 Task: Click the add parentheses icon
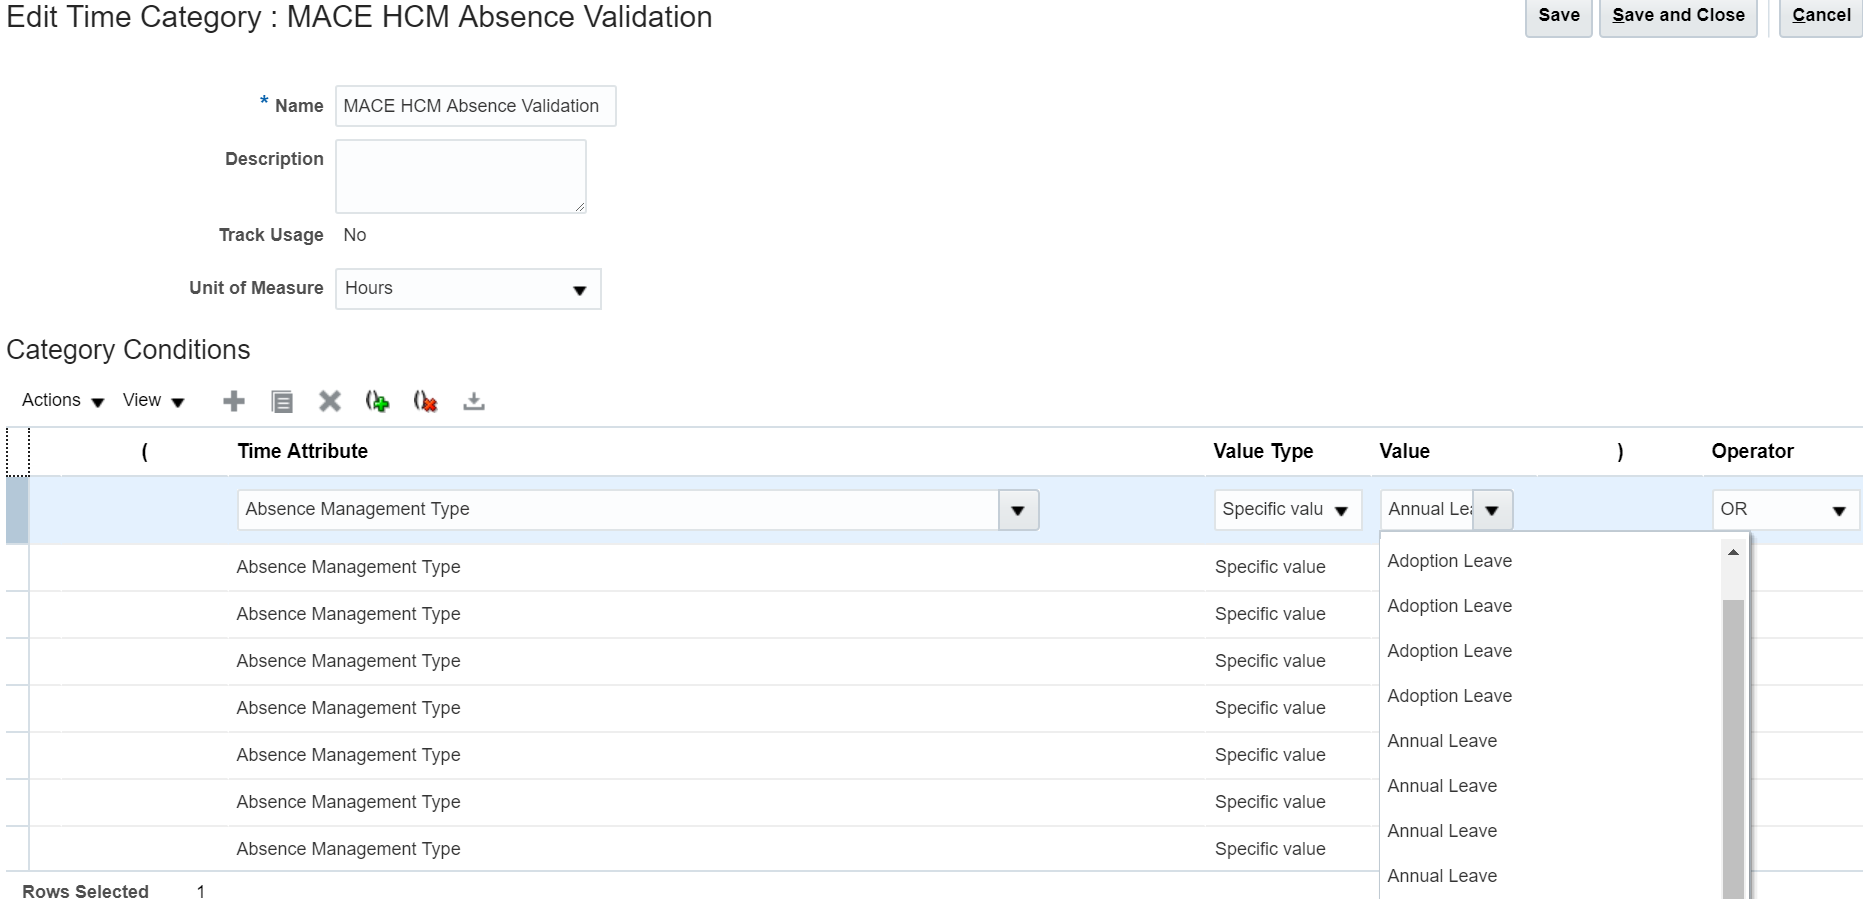(x=377, y=401)
